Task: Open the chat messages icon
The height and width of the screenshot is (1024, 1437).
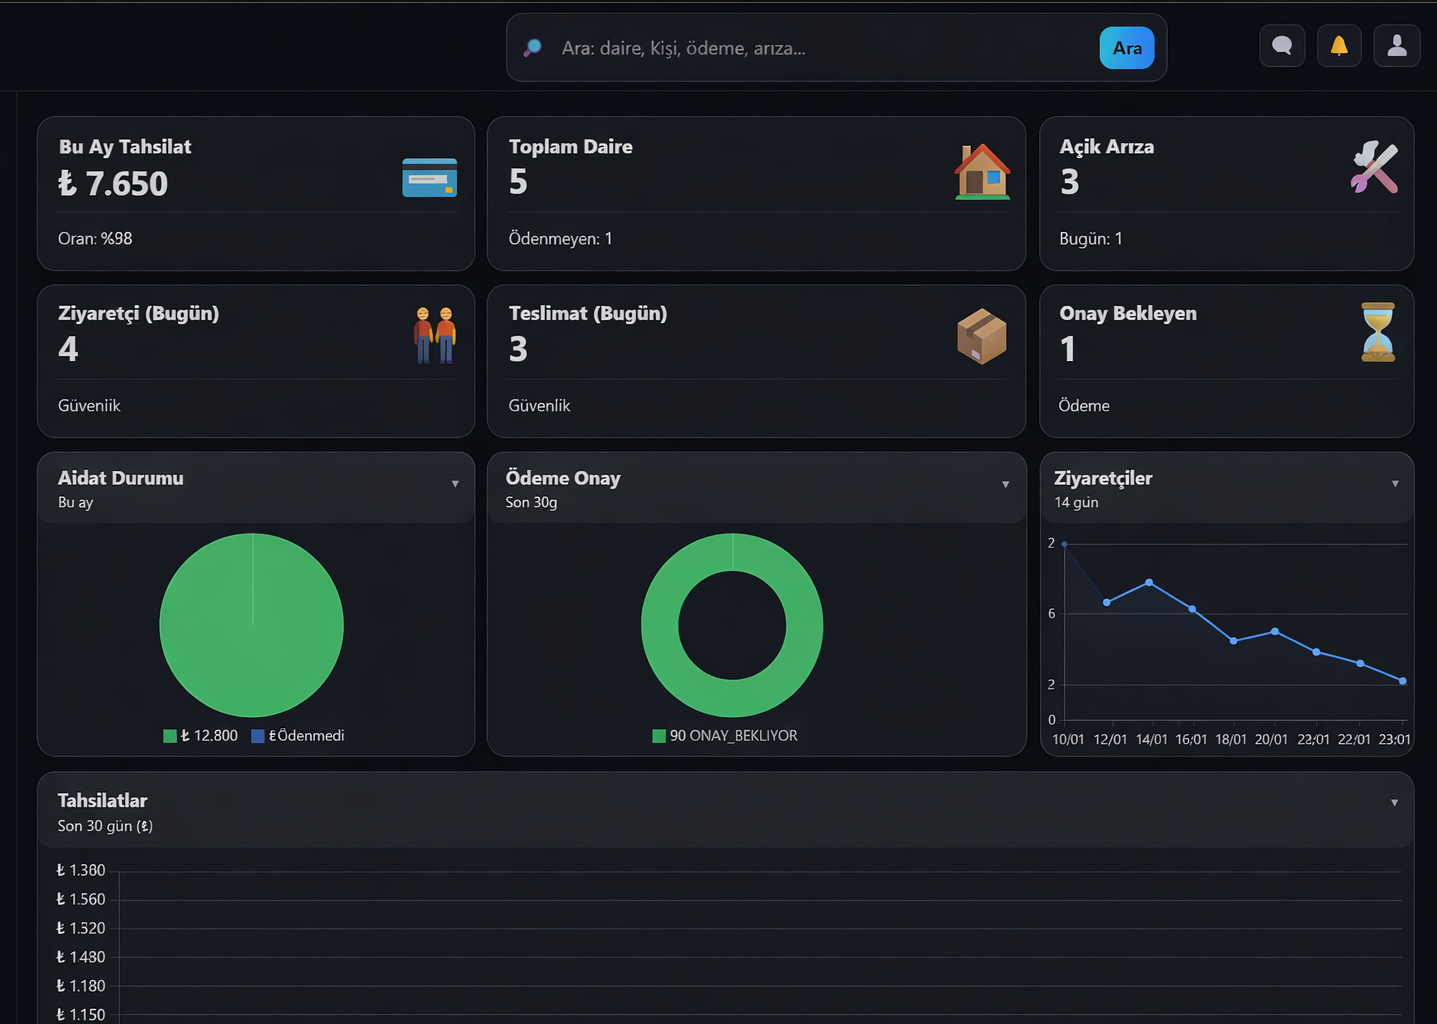Action: (1282, 46)
